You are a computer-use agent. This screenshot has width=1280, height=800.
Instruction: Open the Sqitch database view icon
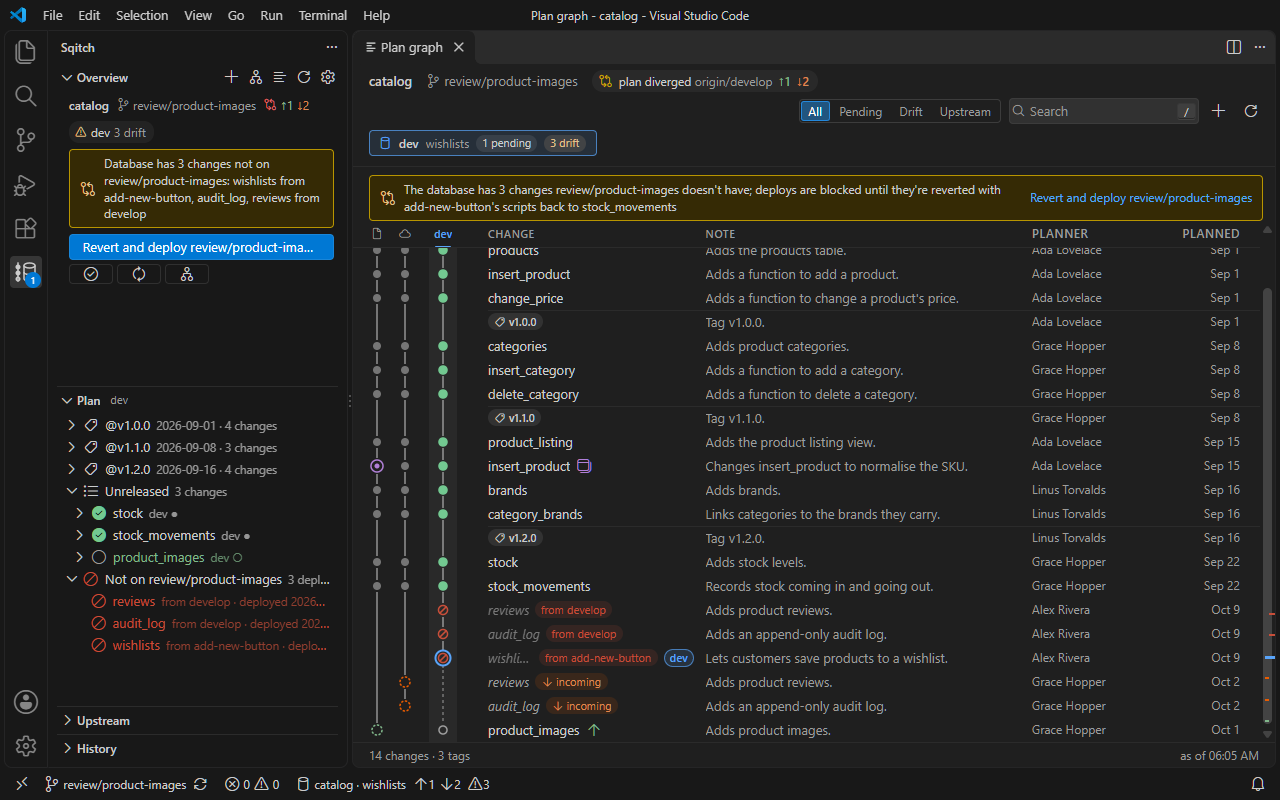click(x=26, y=273)
